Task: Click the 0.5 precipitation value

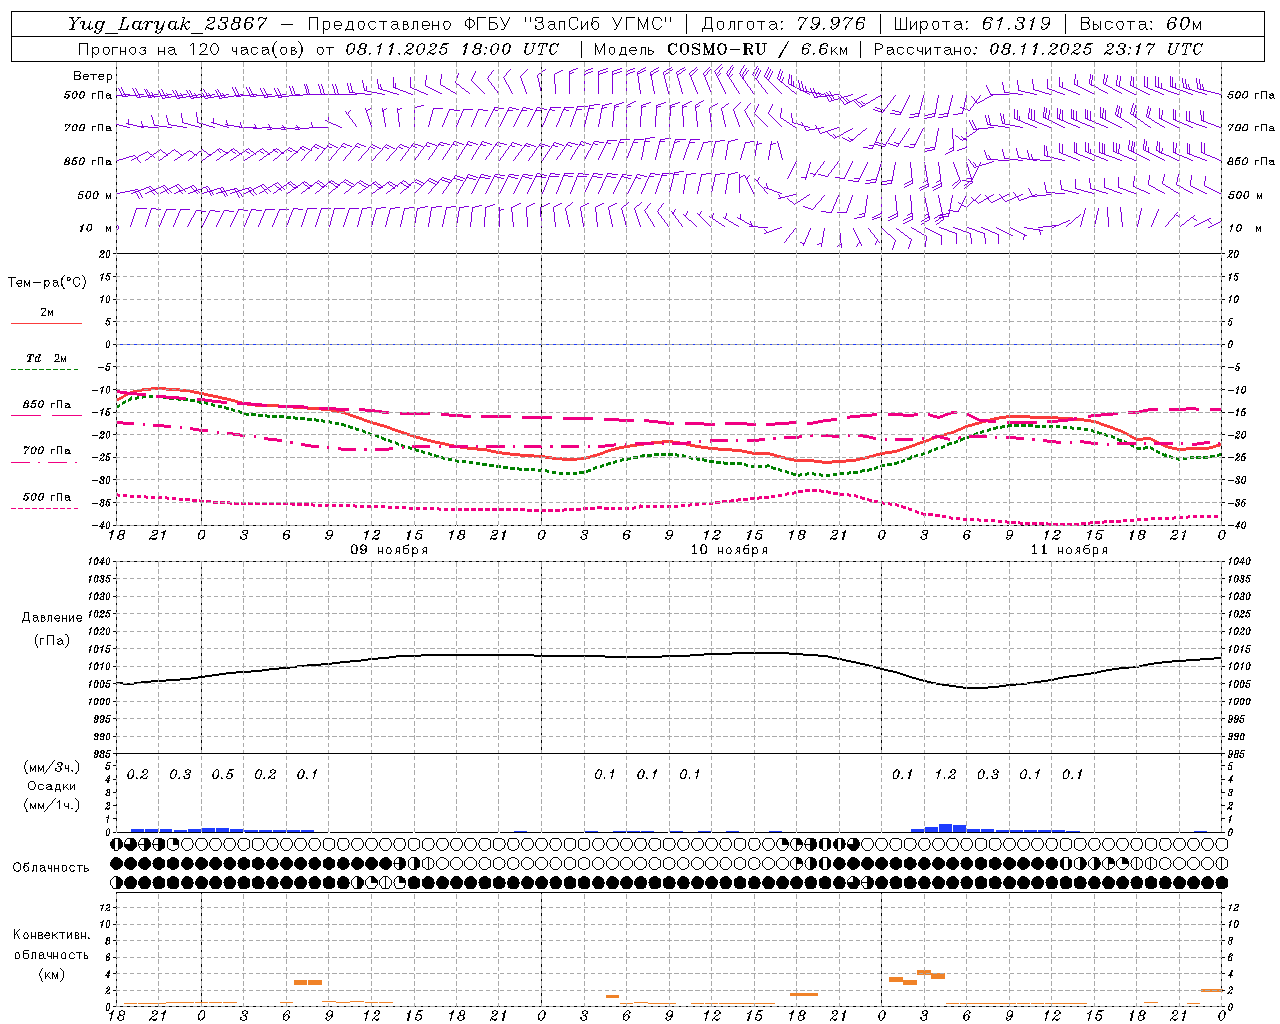Action: (222, 775)
